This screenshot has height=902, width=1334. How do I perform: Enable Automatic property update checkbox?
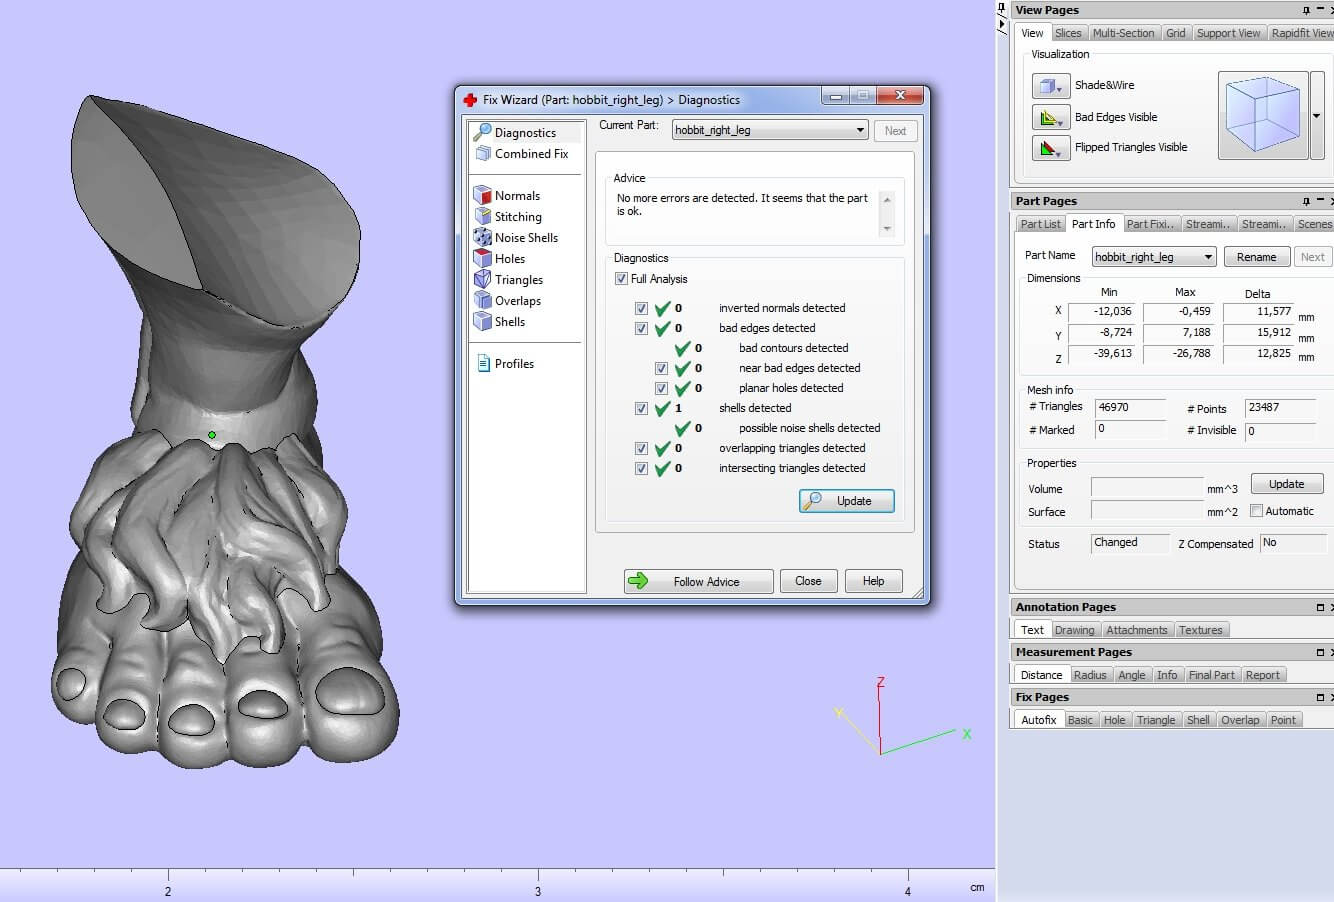(1257, 511)
